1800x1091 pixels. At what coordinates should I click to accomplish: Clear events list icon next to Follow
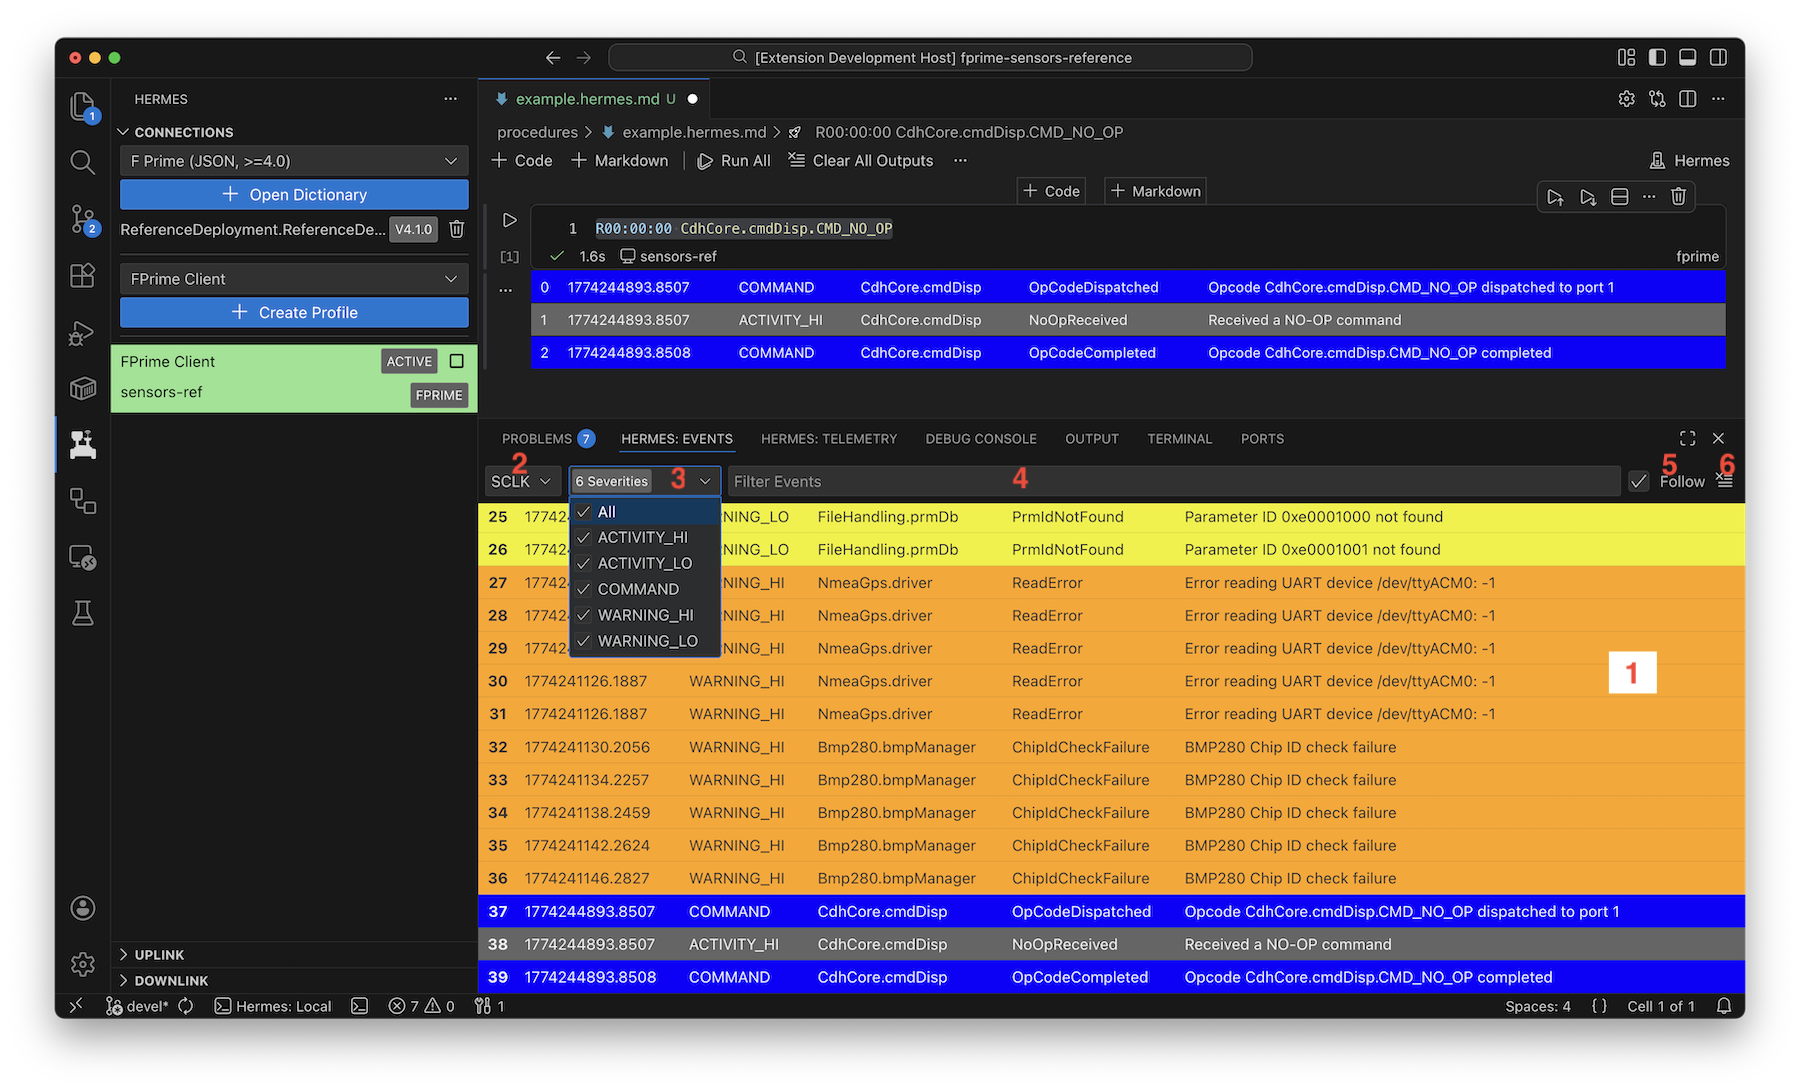1725,481
